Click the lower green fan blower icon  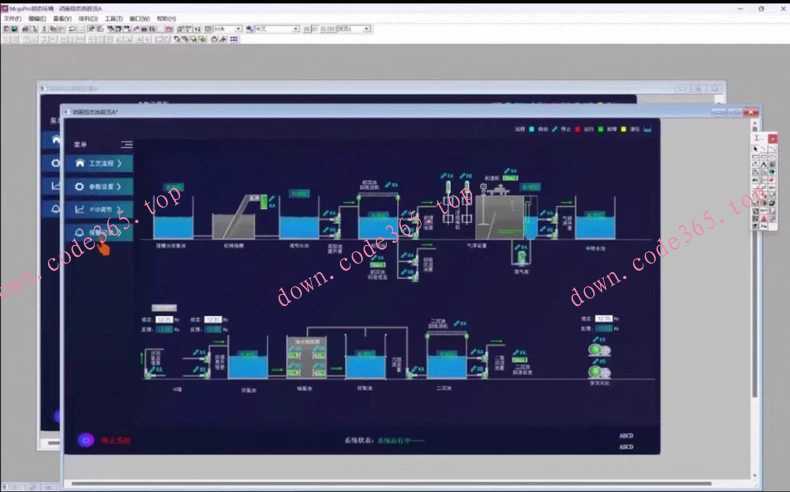[598, 372]
